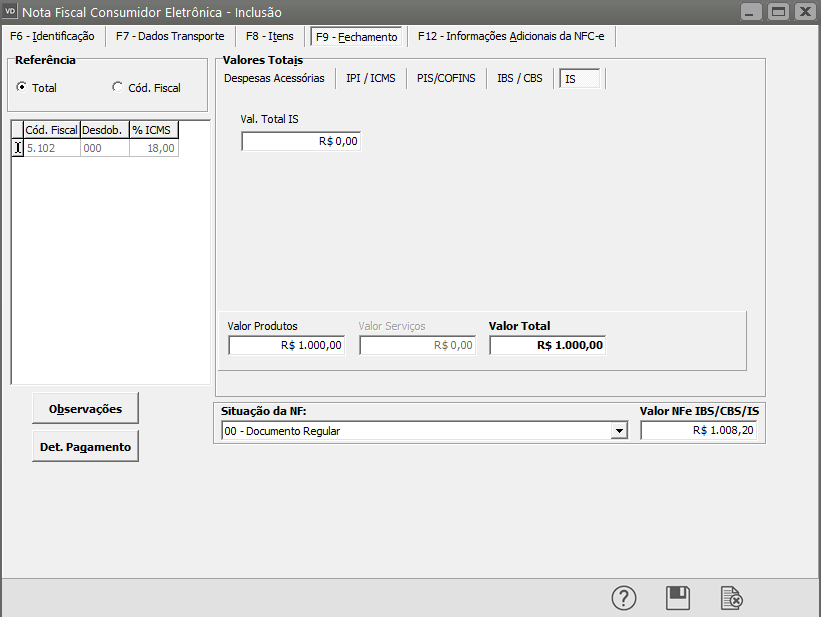Switch to F6 - Identificação tab

pos(52,36)
